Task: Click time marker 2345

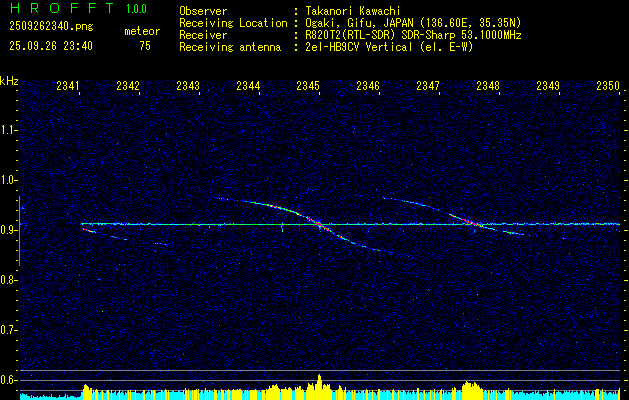Action: click(308, 85)
